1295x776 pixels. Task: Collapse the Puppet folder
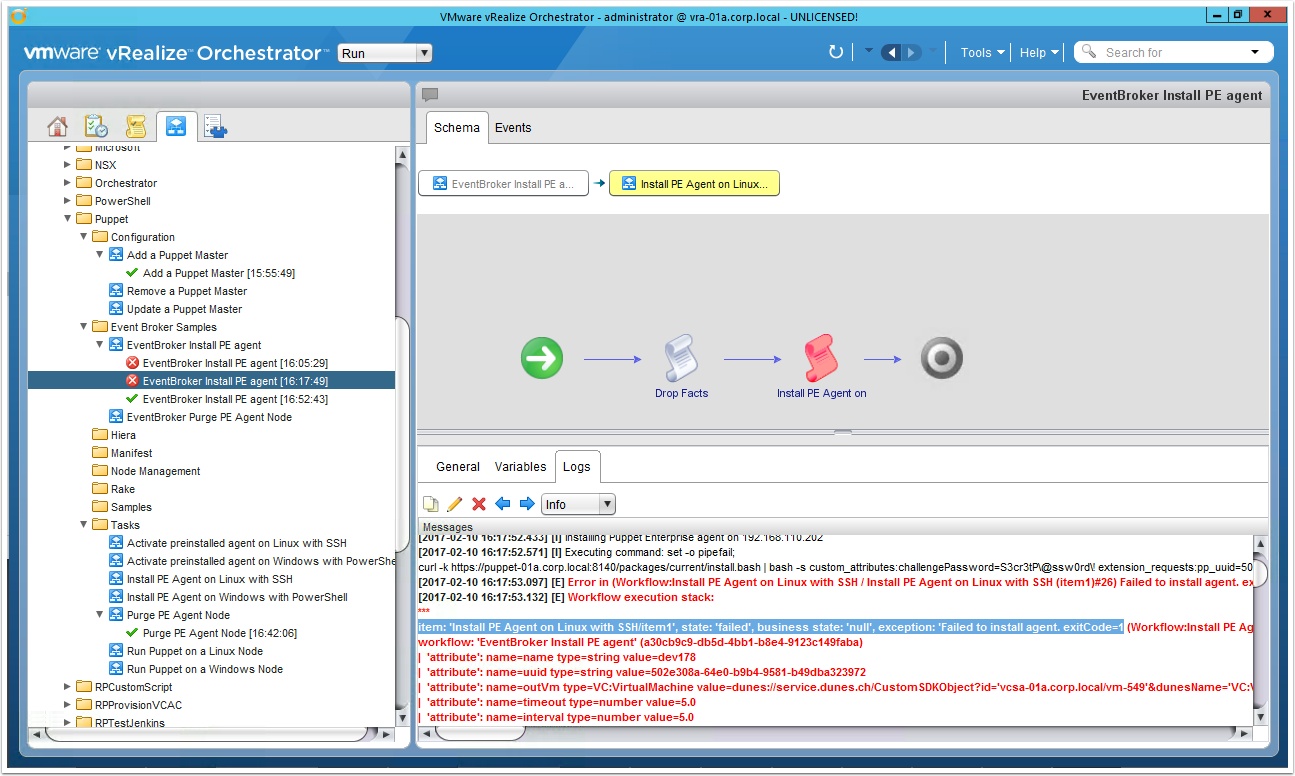68,219
